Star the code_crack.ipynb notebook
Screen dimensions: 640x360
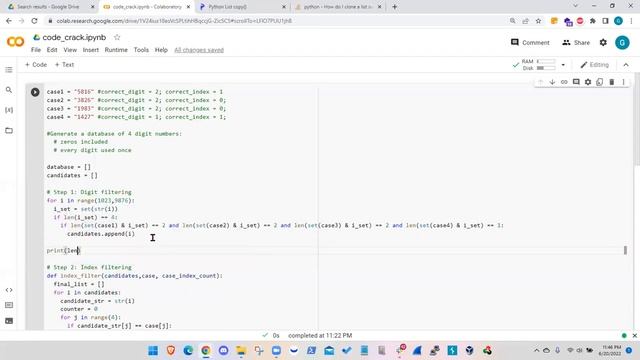117,37
